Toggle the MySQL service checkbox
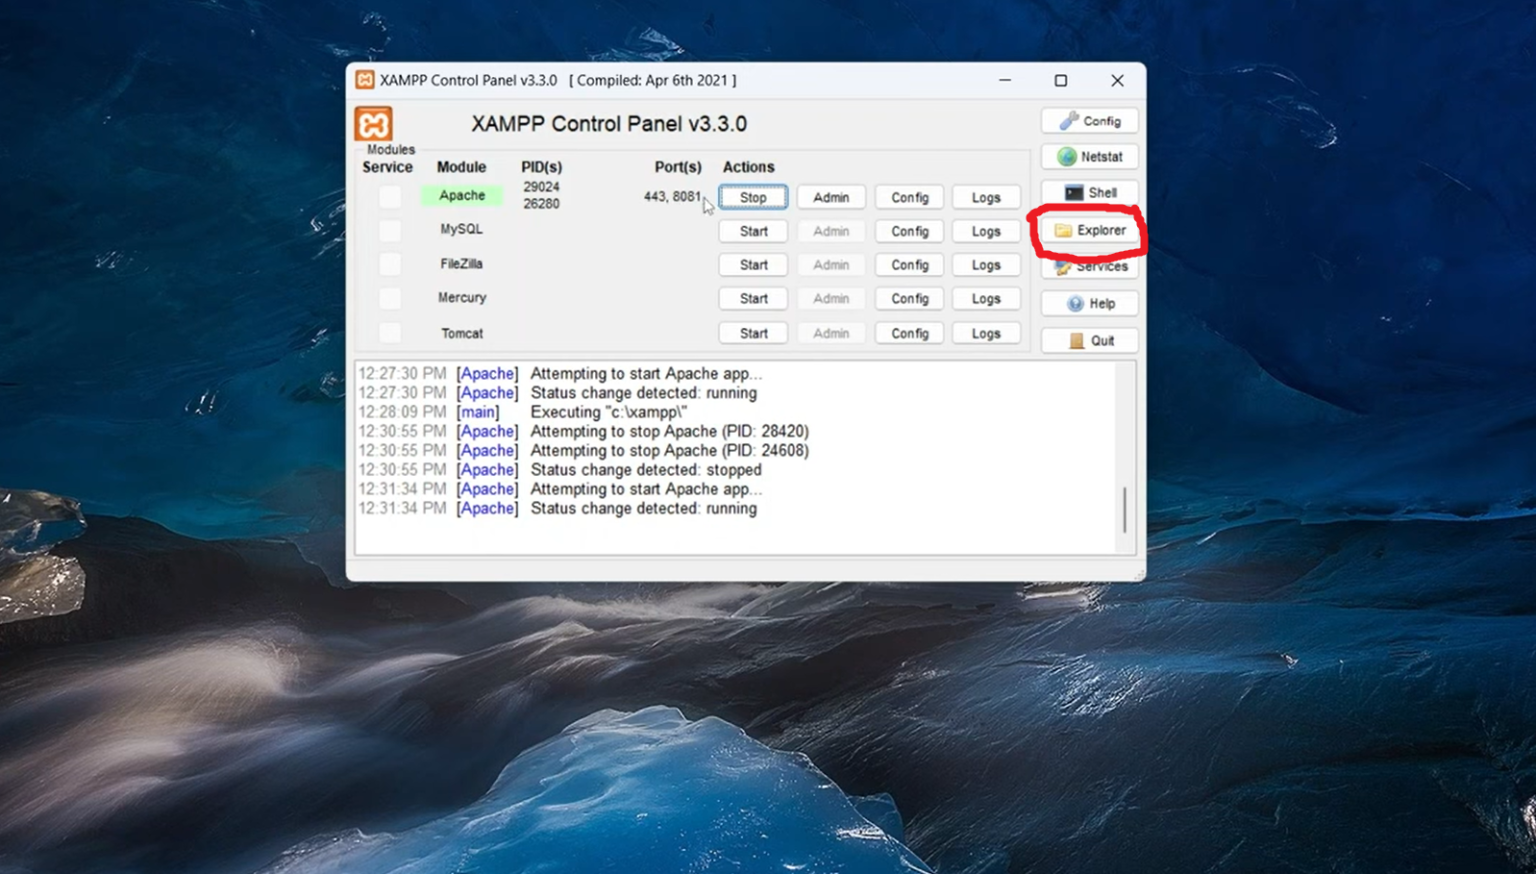 [390, 231]
